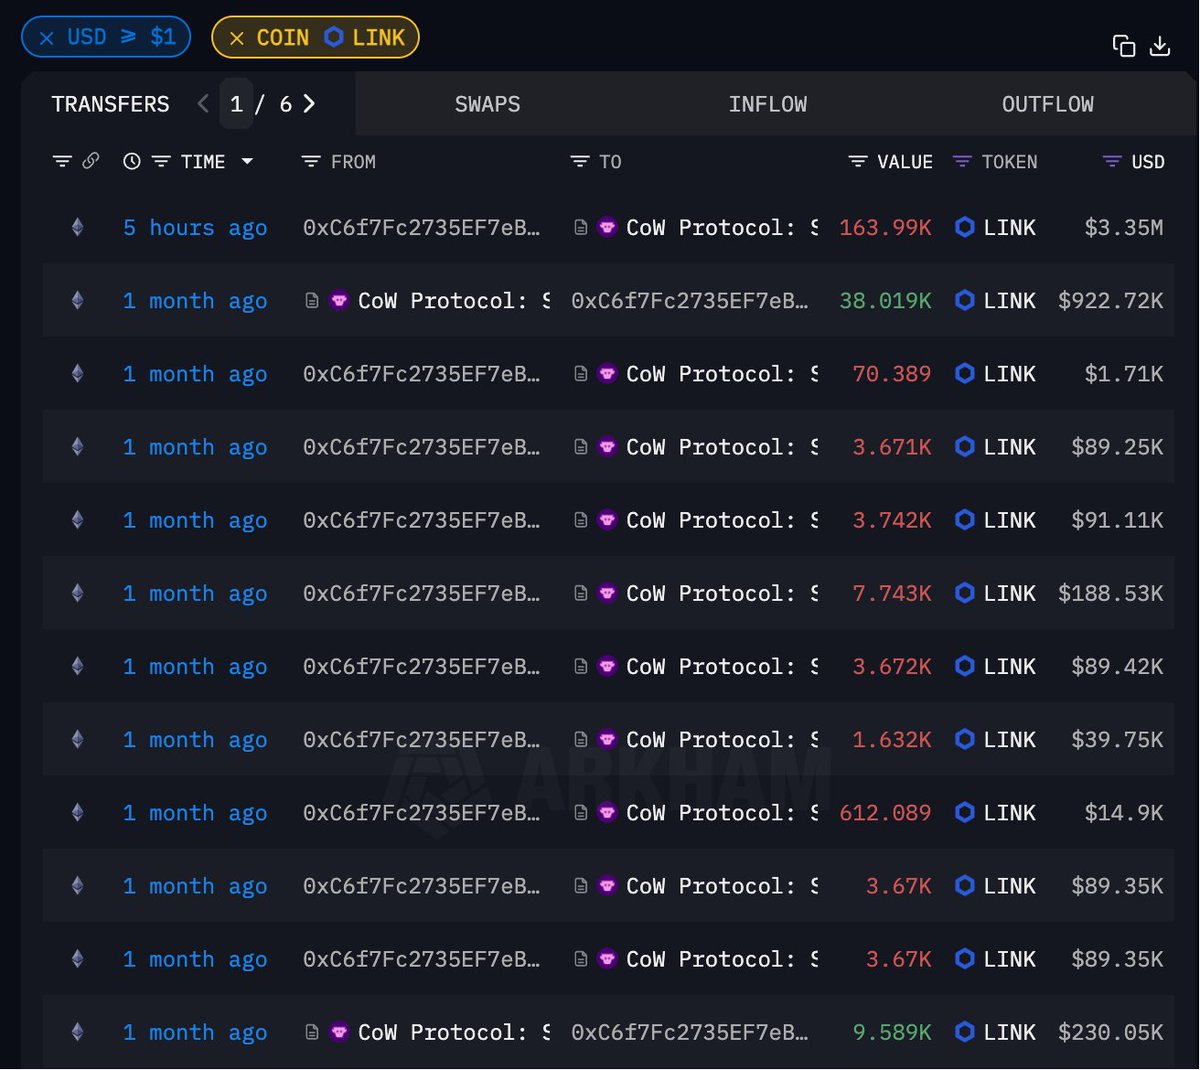The image size is (1200, 1070).
Task: Click the 70.389 value cell
Action: tap(891, 374)
